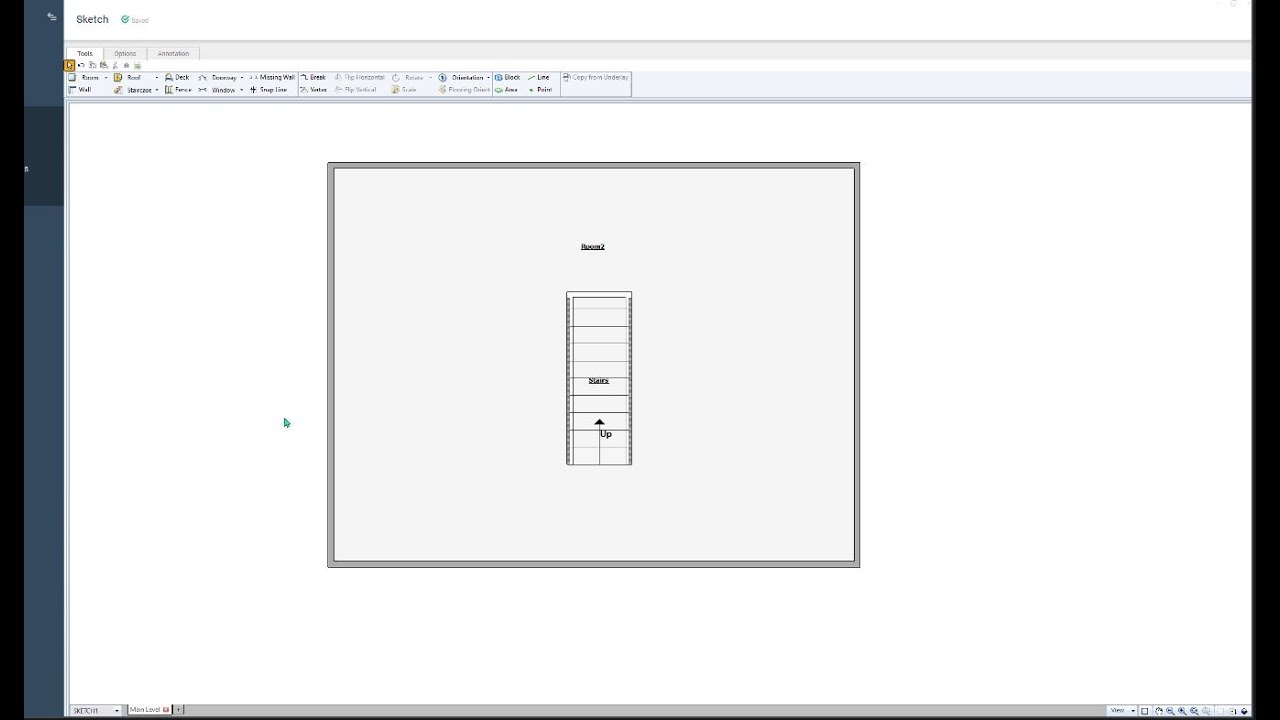This screenshot has width=1280, height=720.
Task: Expand the Orientation dropdown arrow
Action: tap(488, 77)
